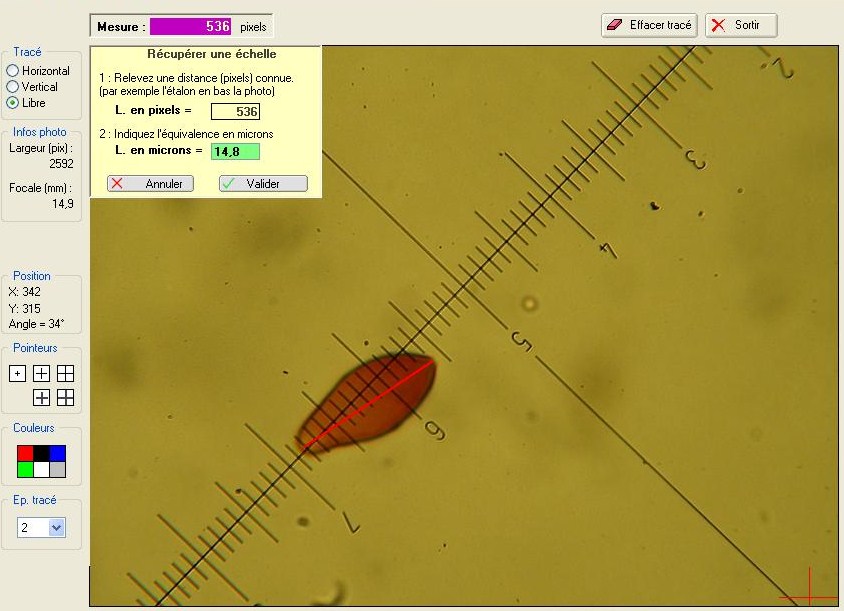Select the small dot pointer style
This screenshot has height=611, width=844.
(17, 374)
